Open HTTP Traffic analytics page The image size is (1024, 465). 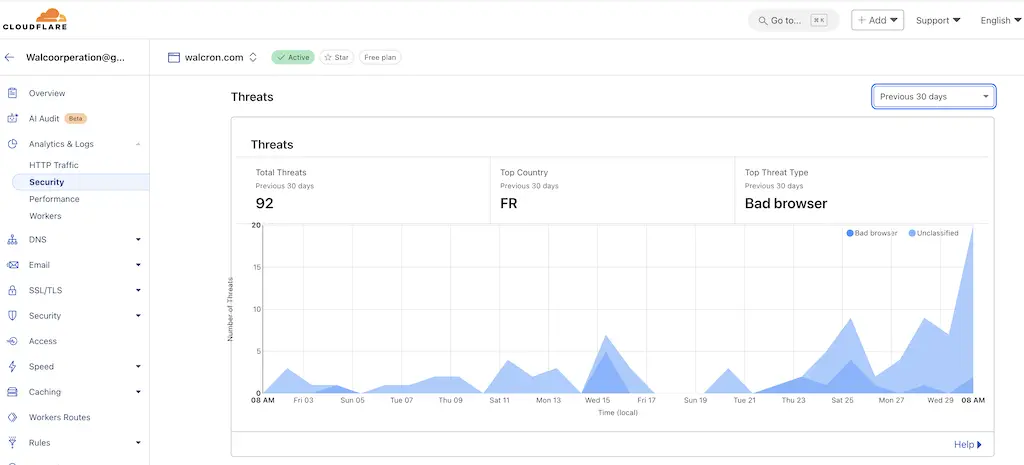[x=54, y=165]
